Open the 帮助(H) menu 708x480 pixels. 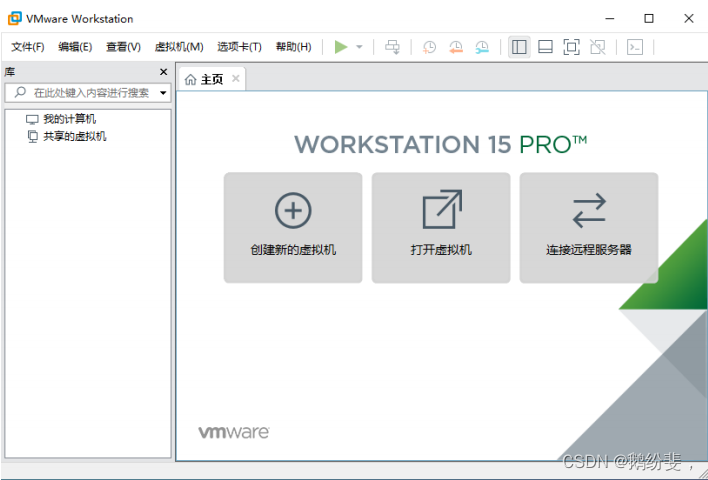[293, 47]
